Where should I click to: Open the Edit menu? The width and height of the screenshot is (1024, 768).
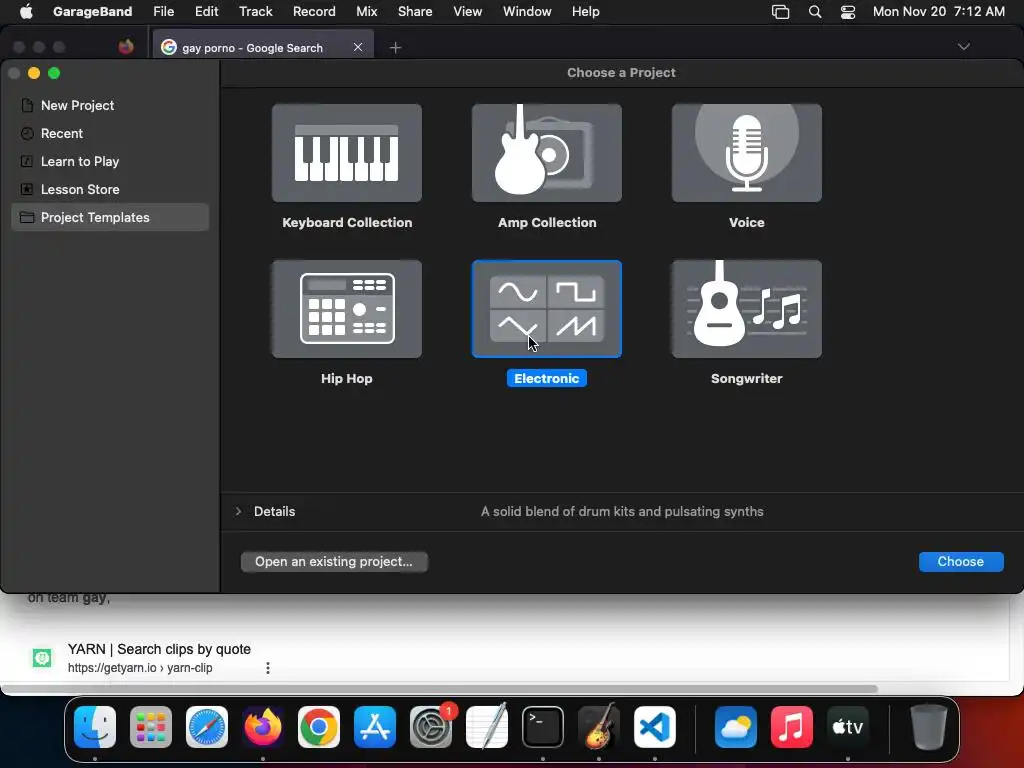click(x=206, y=11)
